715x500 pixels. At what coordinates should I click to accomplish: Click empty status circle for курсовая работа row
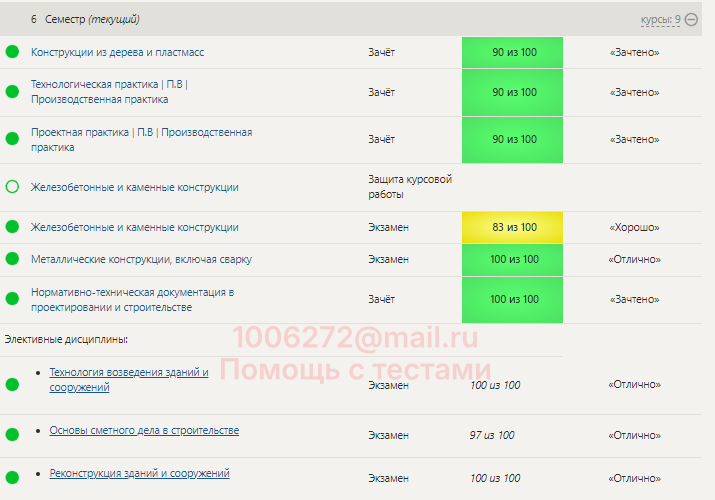coord(12,187)
